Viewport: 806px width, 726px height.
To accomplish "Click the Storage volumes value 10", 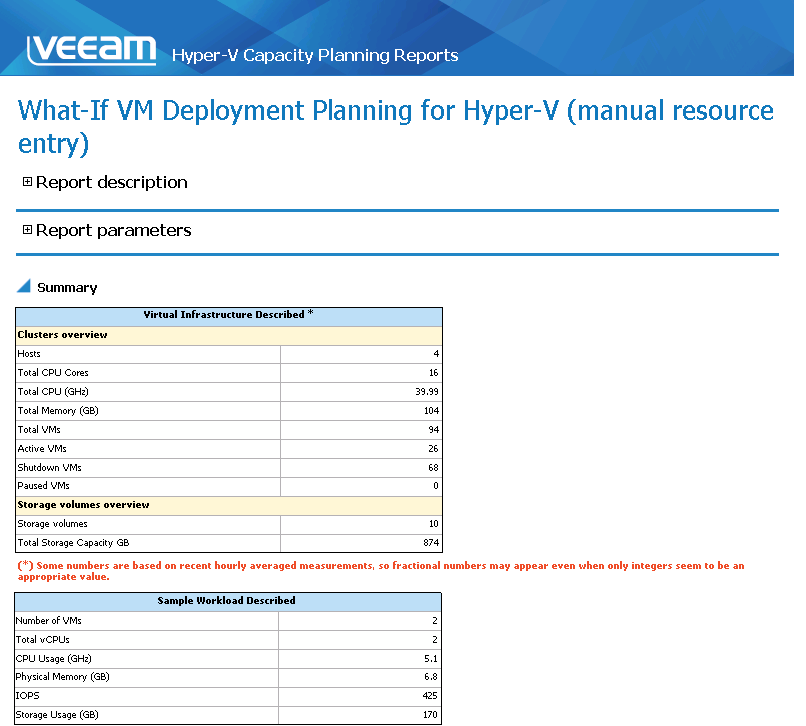I will tap(433, 524).
